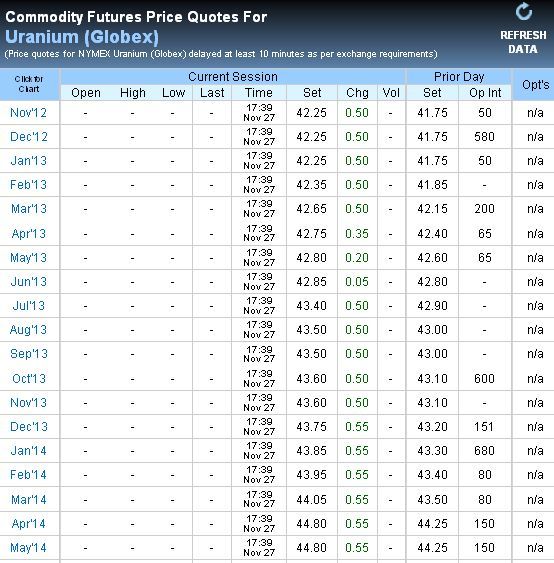Open the May'14 contract chart
The height and width of the screenshot is (563, 554).
28,548
